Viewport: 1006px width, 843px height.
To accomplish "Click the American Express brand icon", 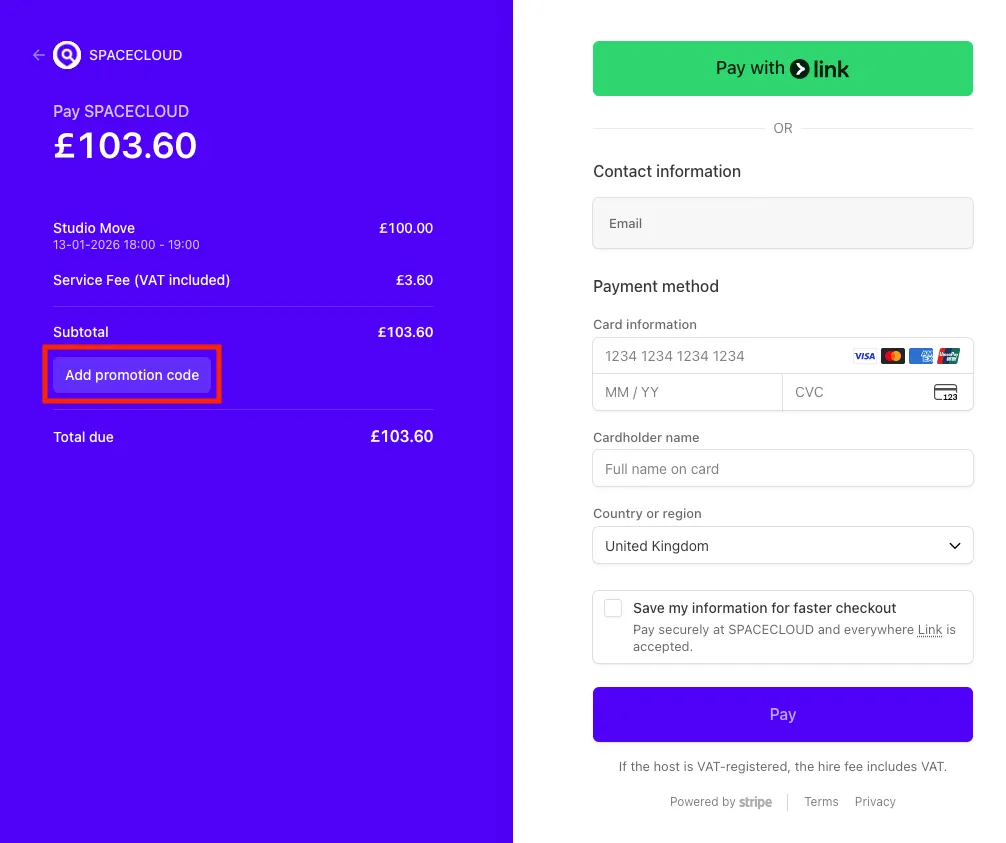I will click(x=921, y=356).
